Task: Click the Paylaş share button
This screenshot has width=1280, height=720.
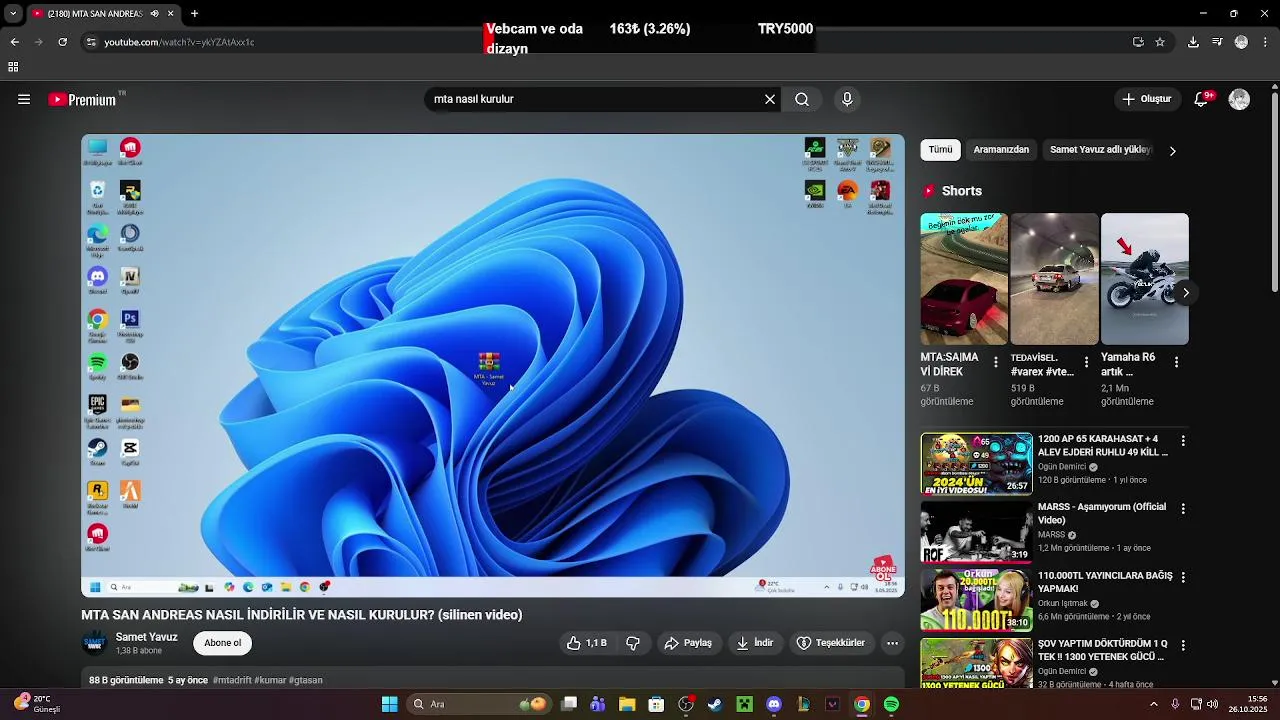Action: pyautogui.click(x=688, y=643)
